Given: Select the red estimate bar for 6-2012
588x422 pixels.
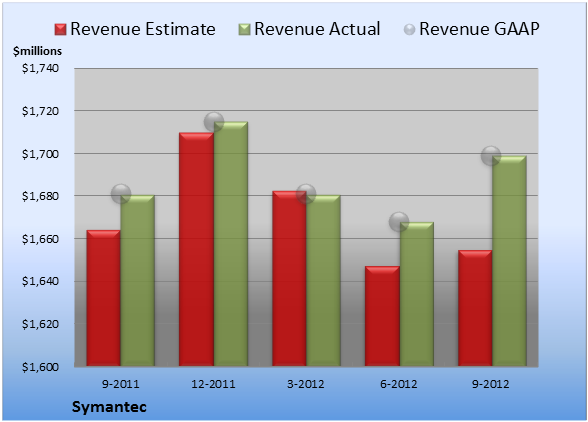Looking at the screenshot, I should coord(382,316).
